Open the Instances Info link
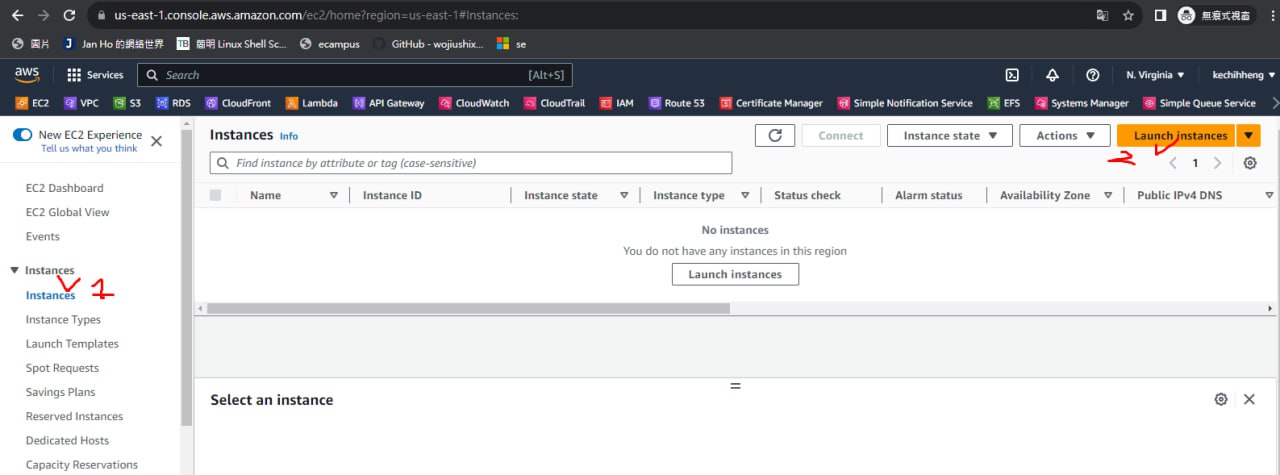Viewport: 1280px width, 475px height. coord(289,136)
